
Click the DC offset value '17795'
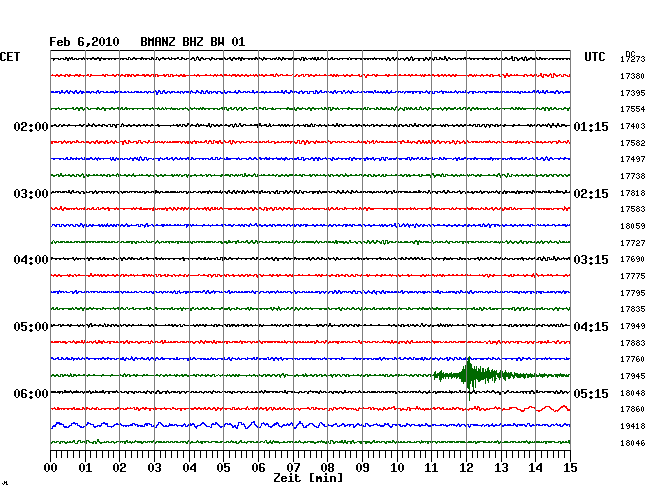click(633, 293)
